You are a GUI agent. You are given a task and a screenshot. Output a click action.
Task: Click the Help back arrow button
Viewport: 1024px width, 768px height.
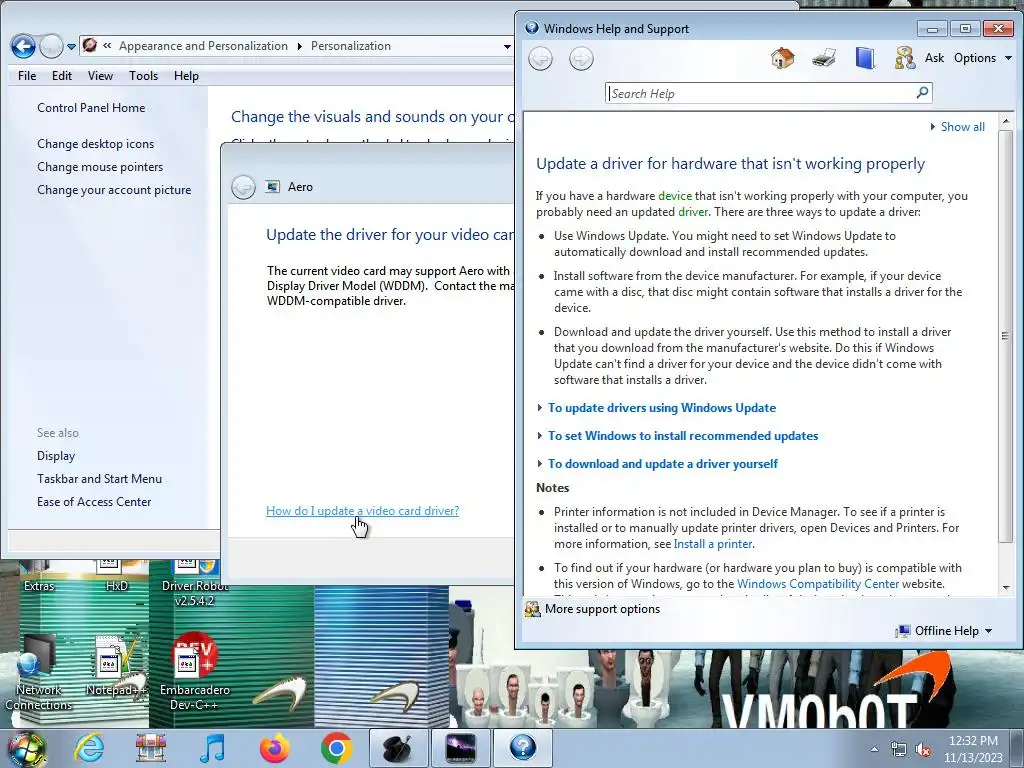540,59
